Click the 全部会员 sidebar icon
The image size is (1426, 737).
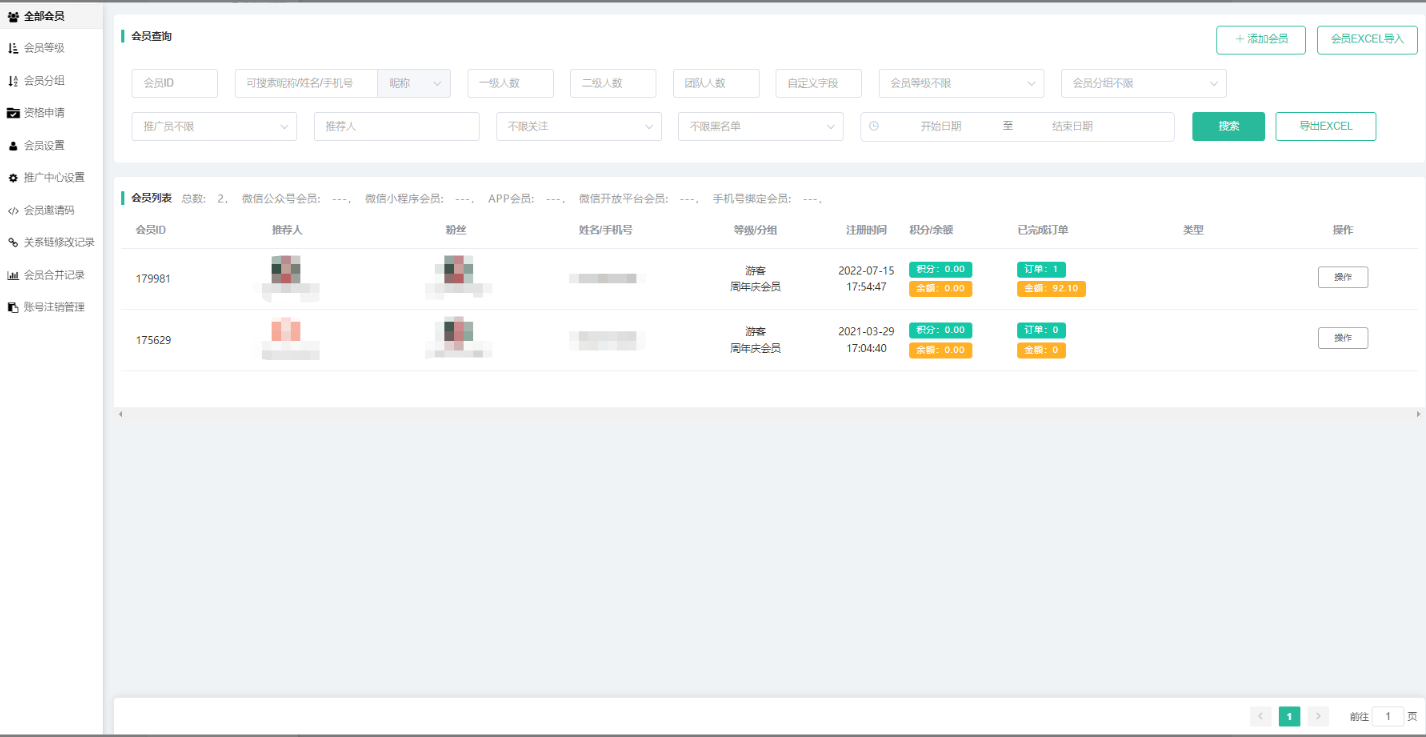pyautogui.click(x=13, y=16)
